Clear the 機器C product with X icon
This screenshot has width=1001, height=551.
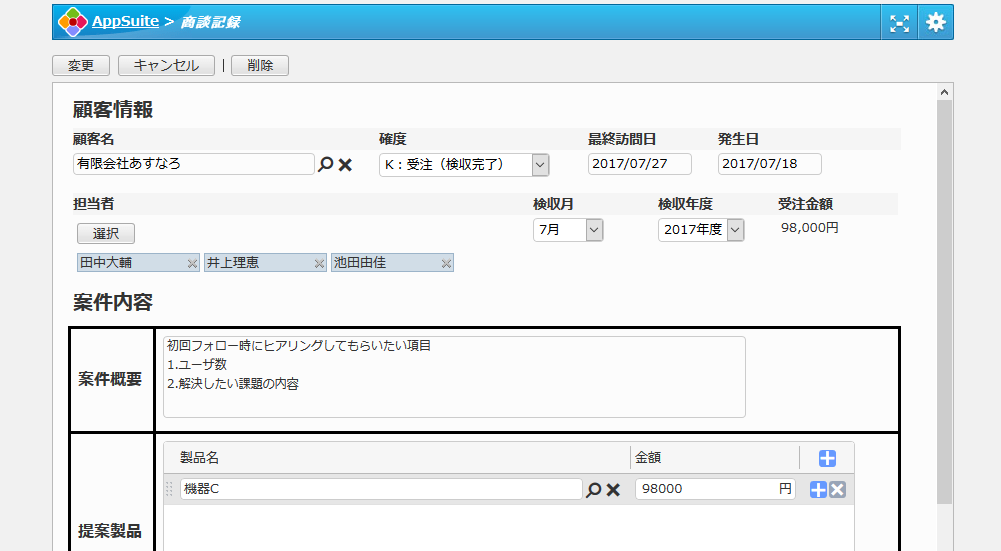tap(613, 490)
